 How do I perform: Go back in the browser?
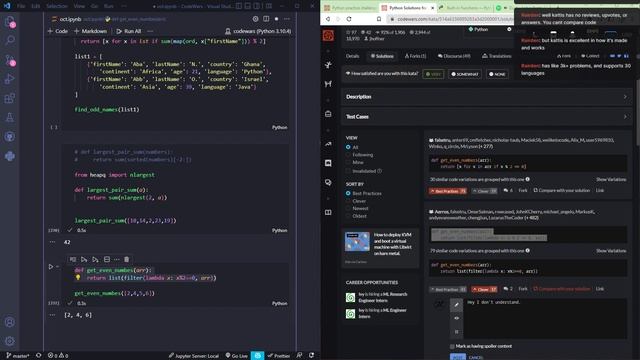pos(328,19)
